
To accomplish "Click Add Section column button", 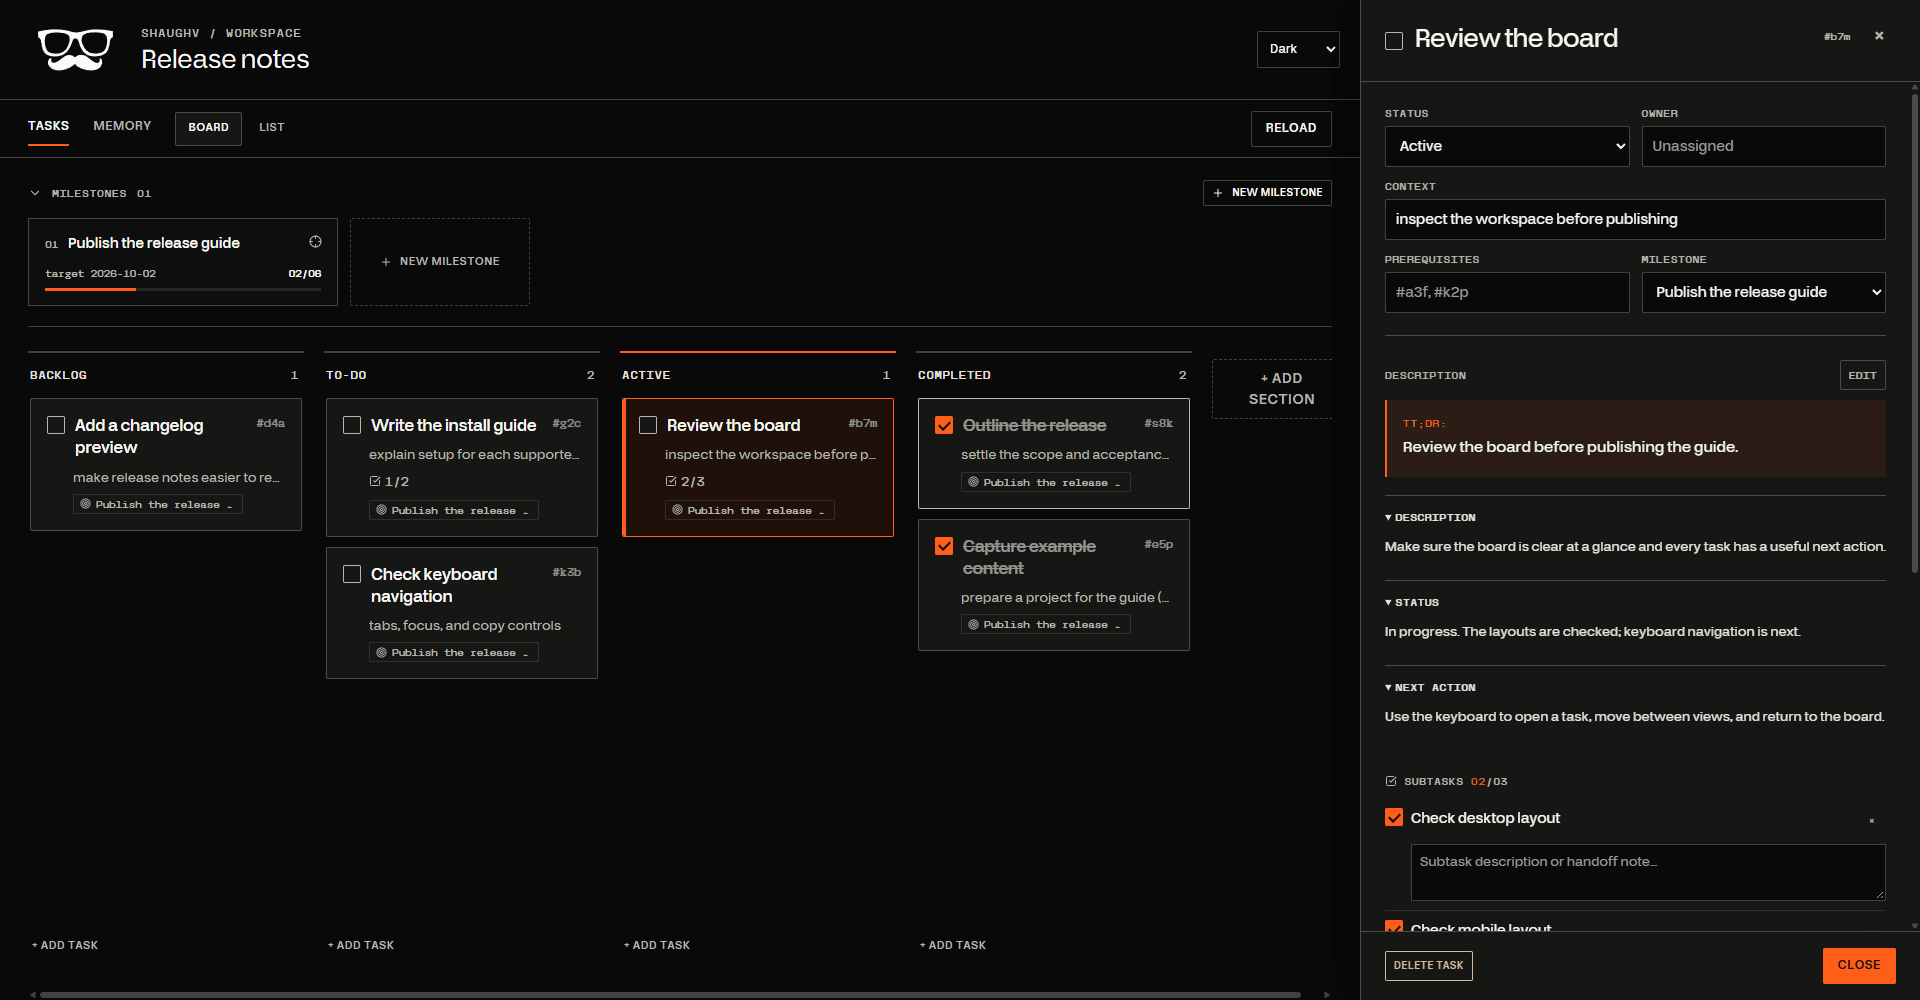I will (1272, 389).
